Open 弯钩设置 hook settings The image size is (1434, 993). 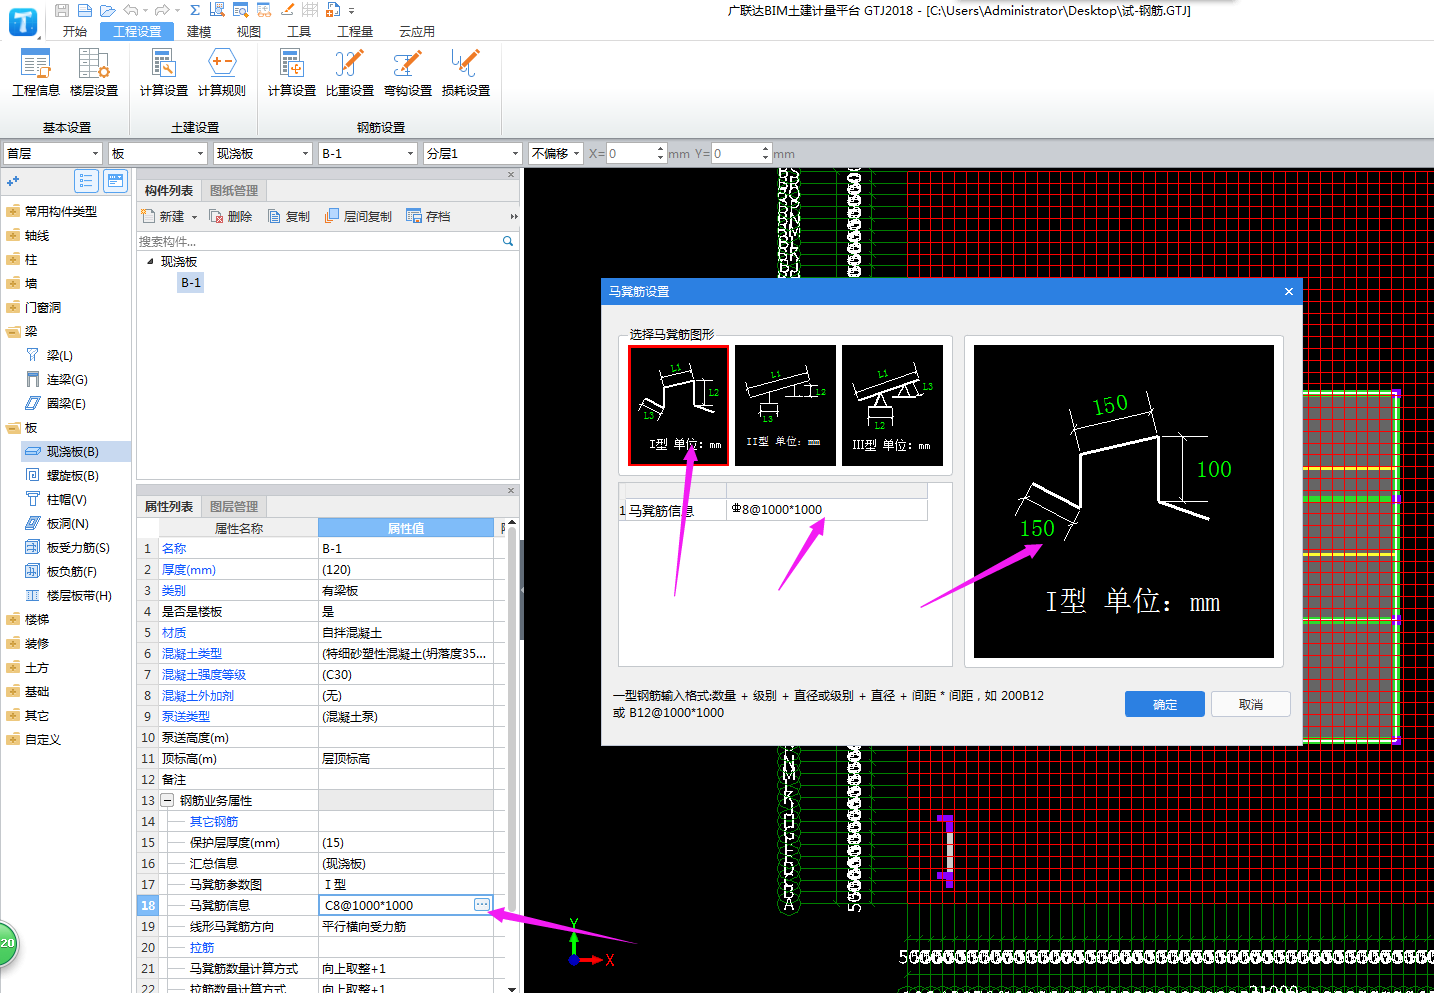[408, 73]
